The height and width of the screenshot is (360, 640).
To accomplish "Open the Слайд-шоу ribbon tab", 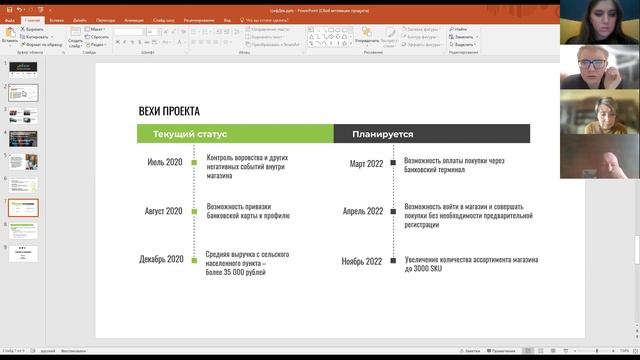I will (164, 20).
